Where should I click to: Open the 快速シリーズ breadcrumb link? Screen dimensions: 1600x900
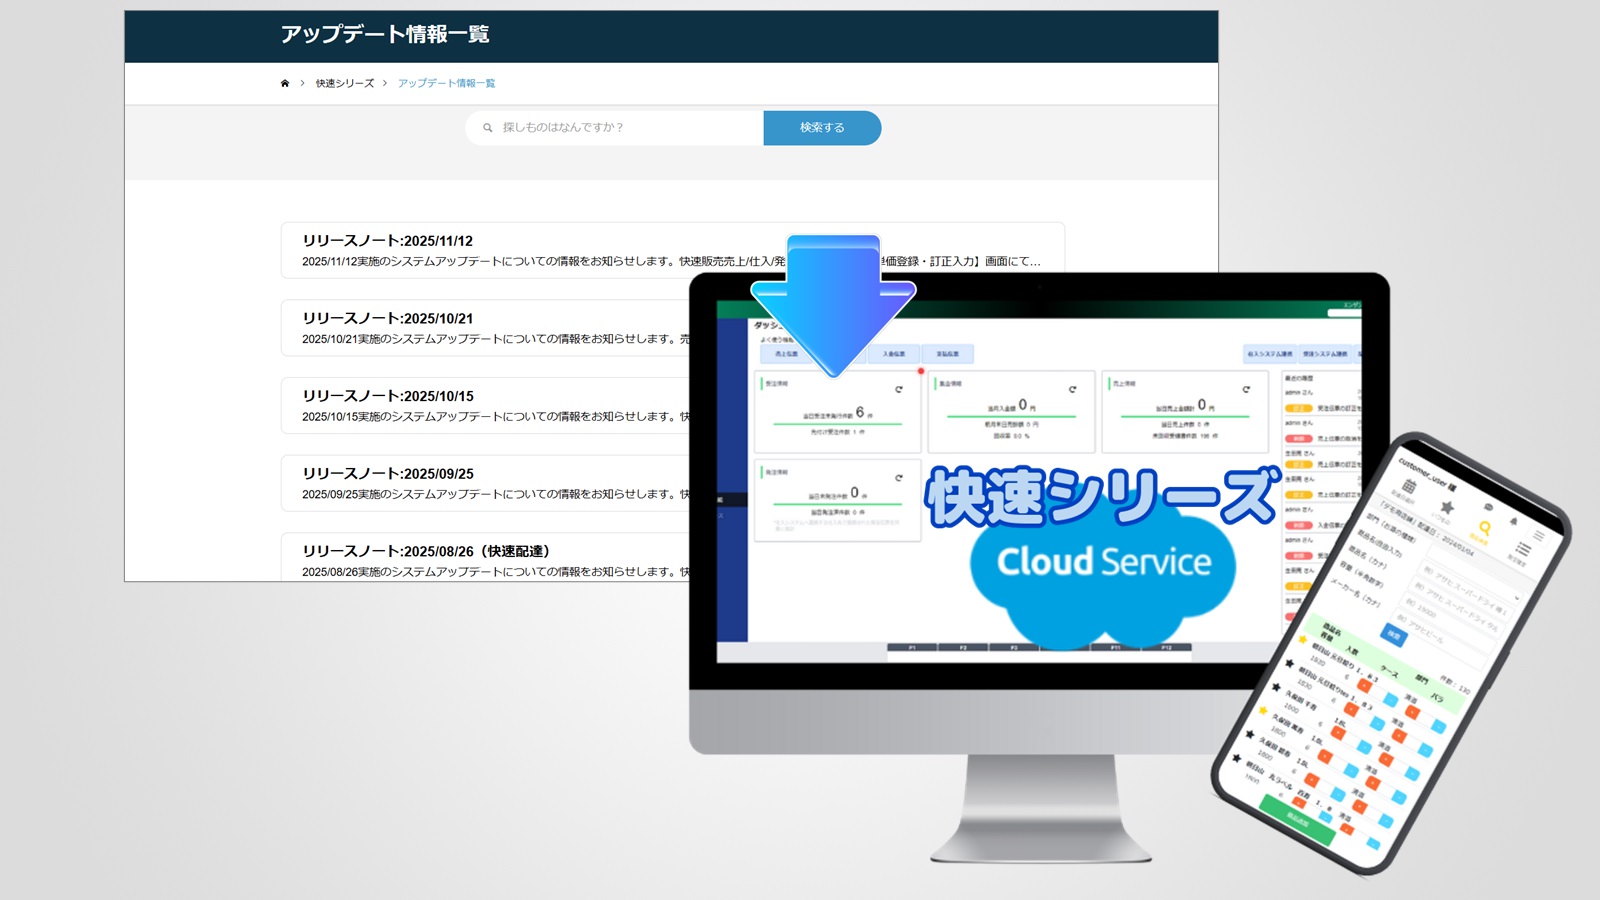coord(345,83)
